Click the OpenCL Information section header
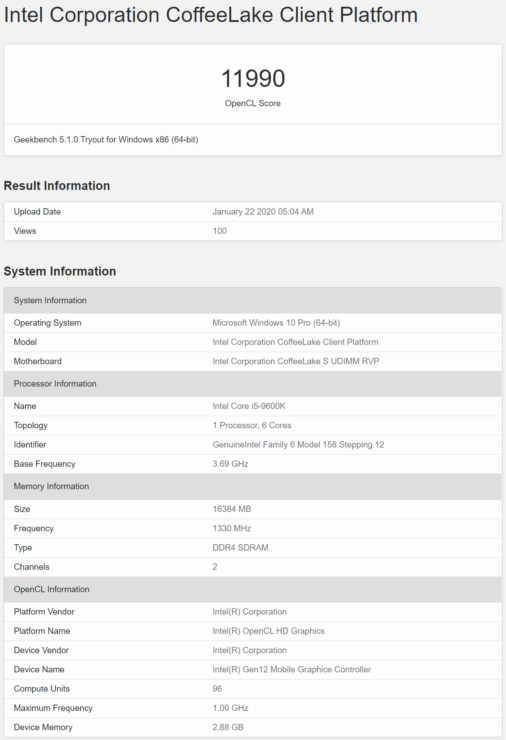This screenshot has height=740, width=506. click(253, 589)
